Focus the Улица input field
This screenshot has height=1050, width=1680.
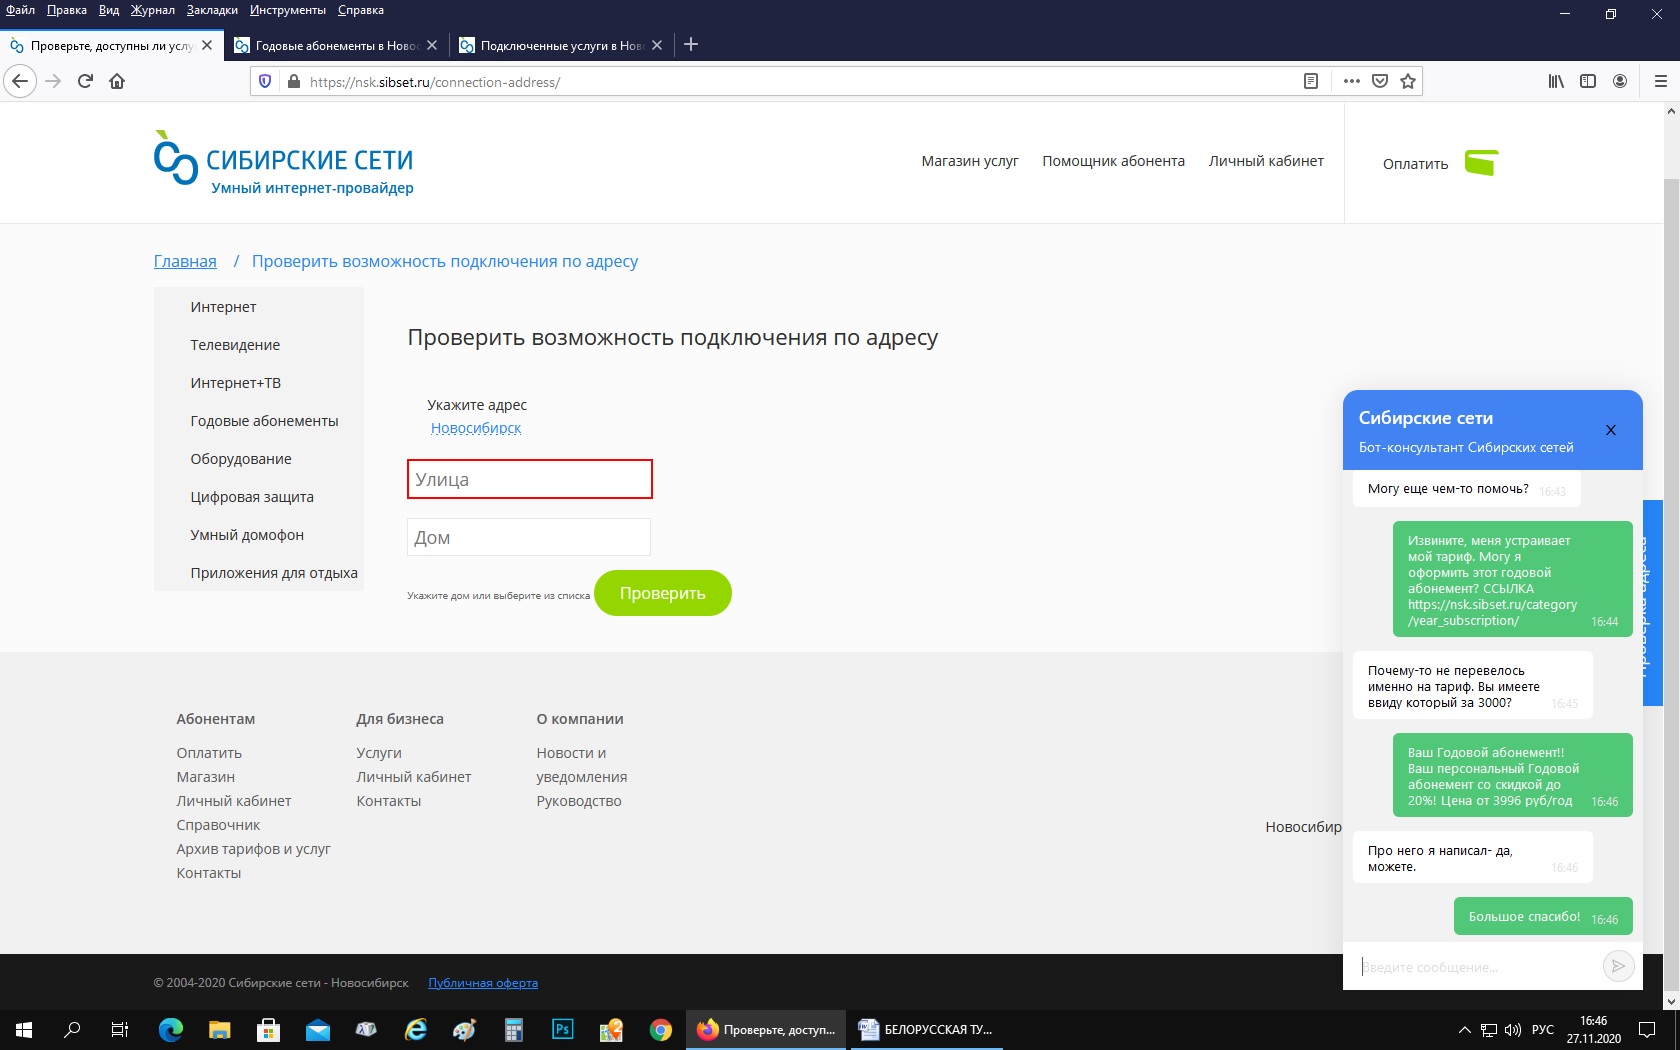point(530,479)
